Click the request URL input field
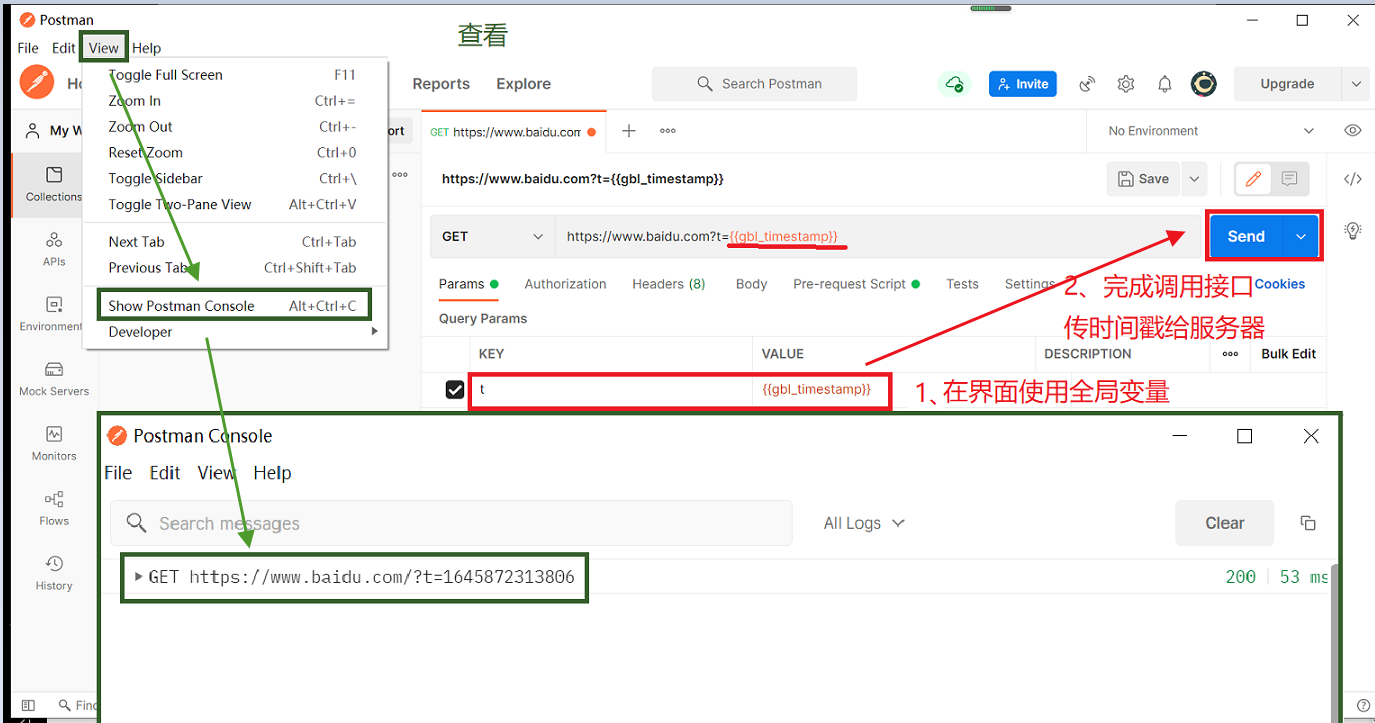Screen dimensions: 1375x723 click(877, 236)
